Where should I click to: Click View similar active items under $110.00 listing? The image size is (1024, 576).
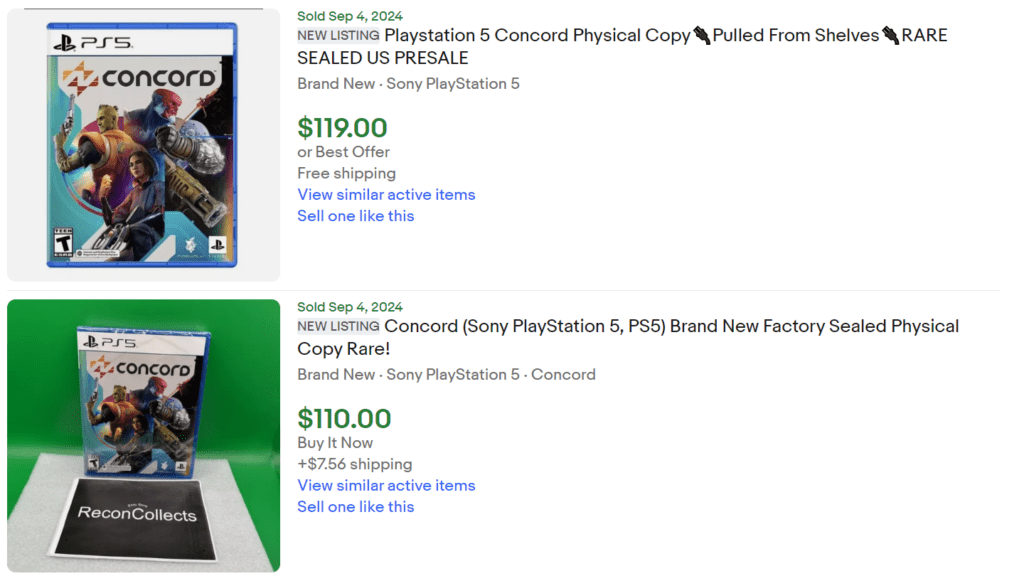[386, 485]
